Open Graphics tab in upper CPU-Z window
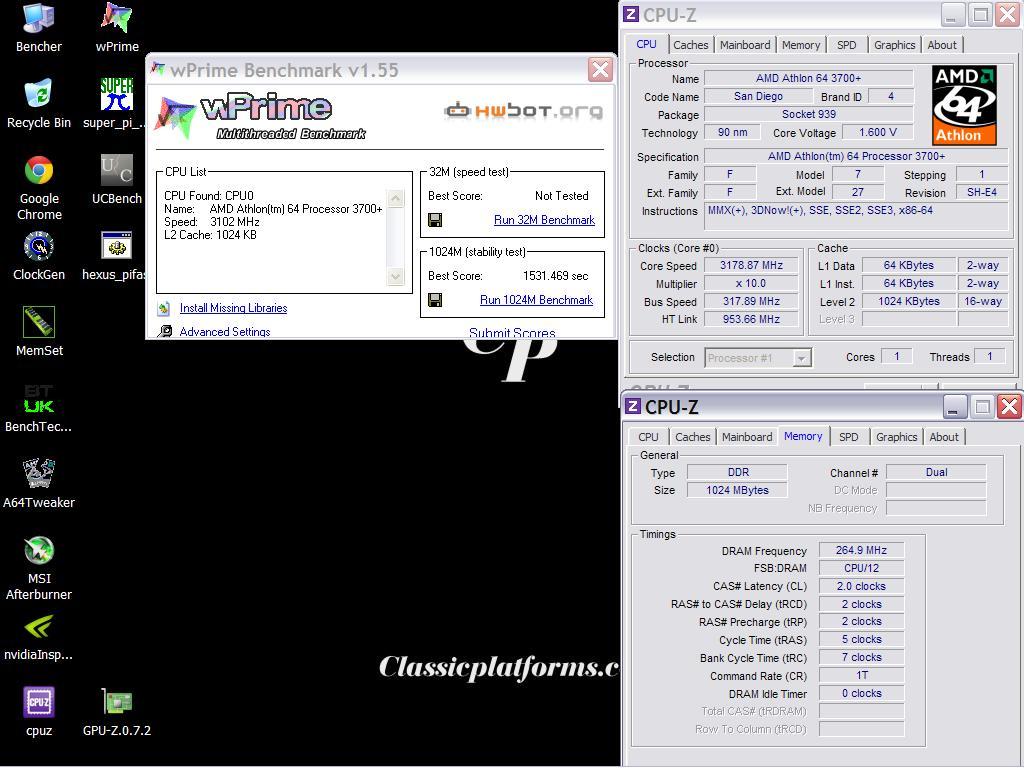This screenshot has width=1024, height=768. click(x=894, y=45)
